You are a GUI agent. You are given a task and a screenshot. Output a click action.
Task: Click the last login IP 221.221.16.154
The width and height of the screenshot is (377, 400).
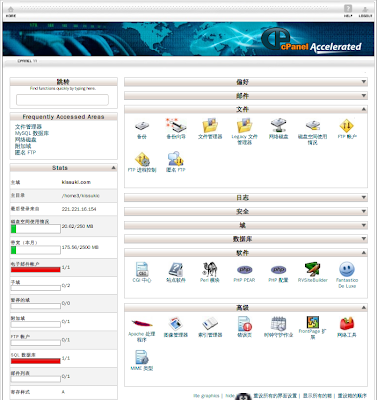tap(79, 209)
